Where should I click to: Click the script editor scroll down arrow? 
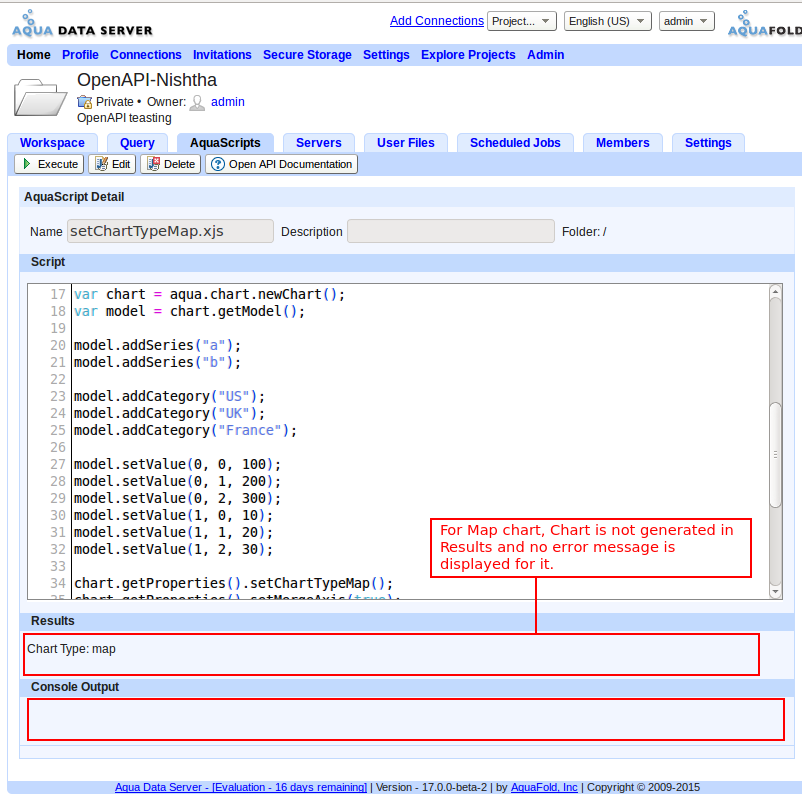[775, 591]
